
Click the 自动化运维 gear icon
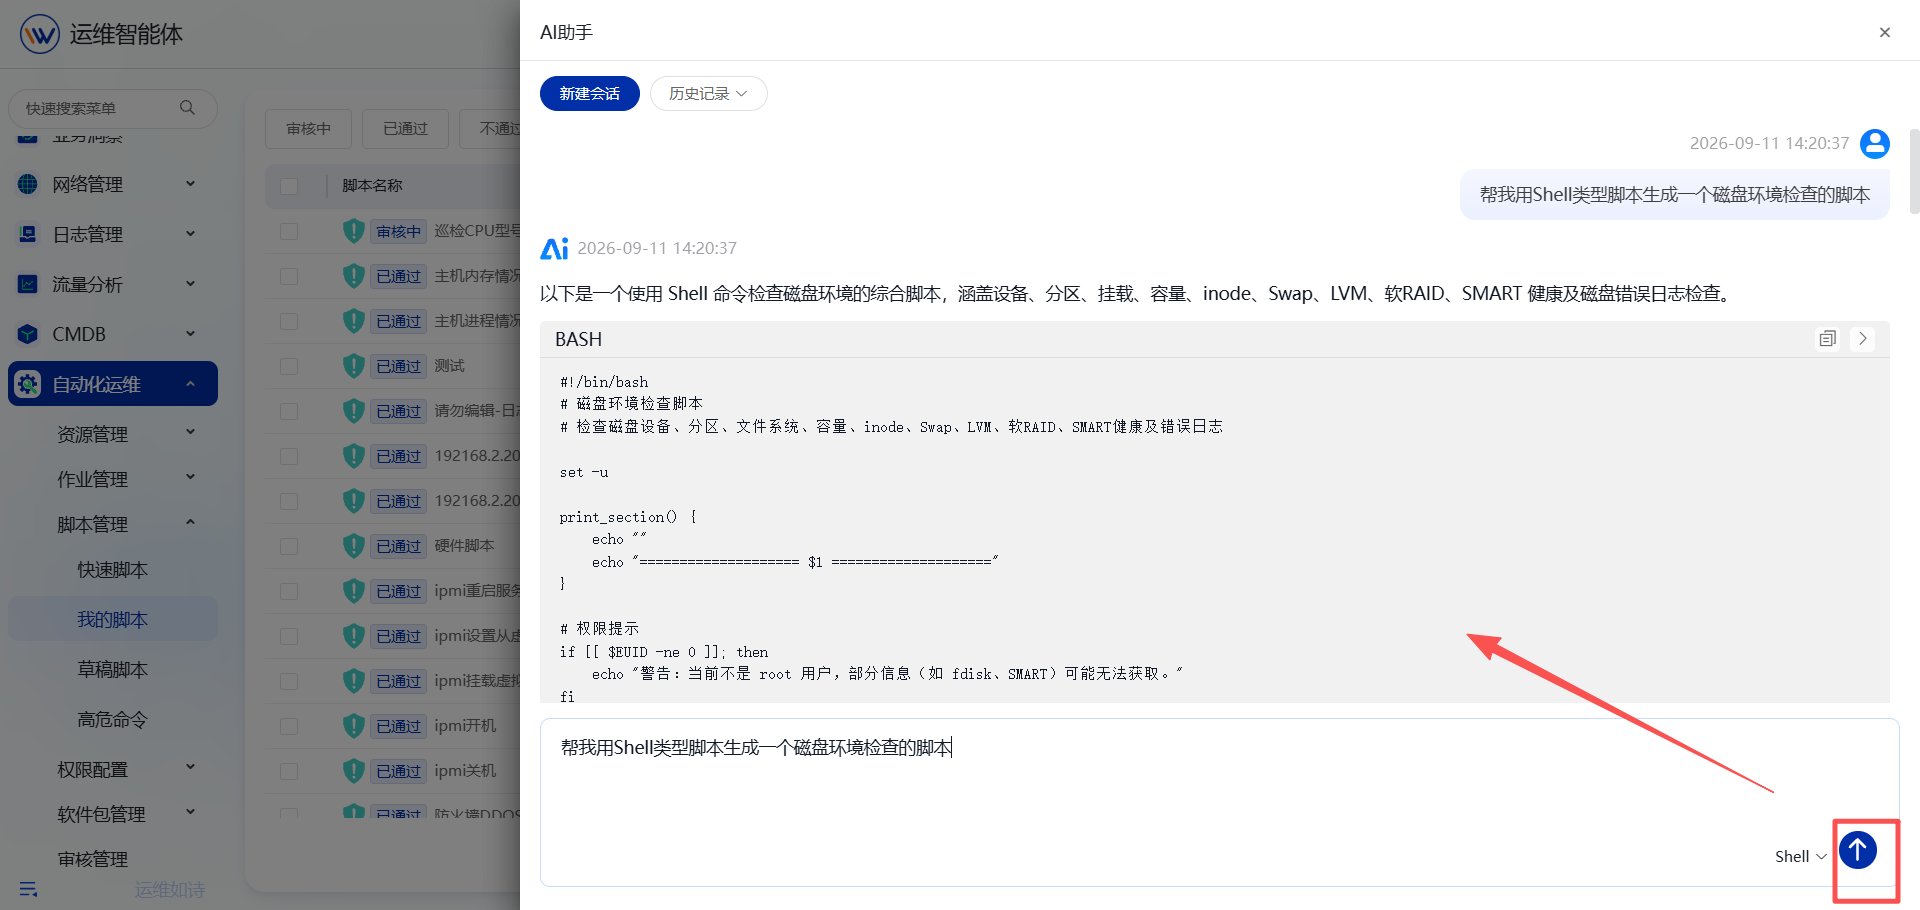coord(28,384)
